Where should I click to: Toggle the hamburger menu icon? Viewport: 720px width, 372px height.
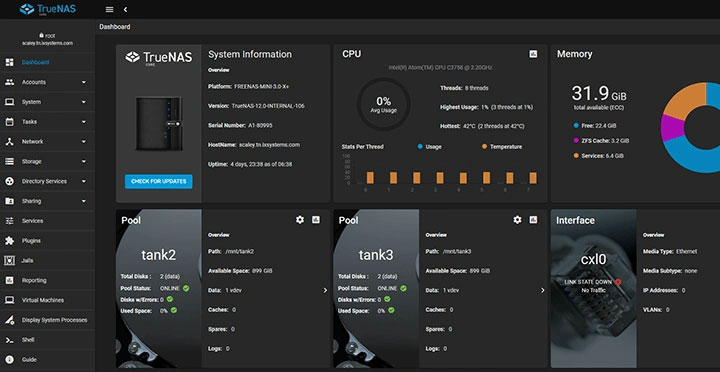click(109, 9)
